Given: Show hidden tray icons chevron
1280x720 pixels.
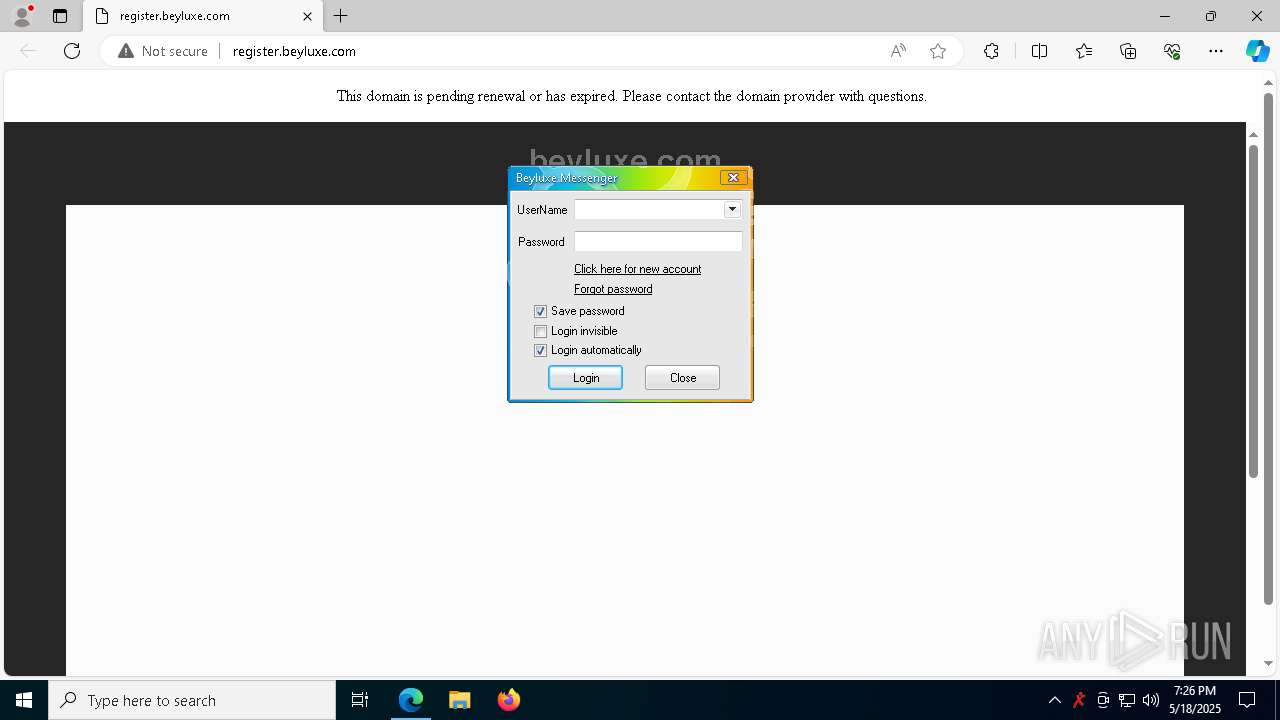Looking at the screenshot, I should pyautogui.click(x=1055, y=700).
